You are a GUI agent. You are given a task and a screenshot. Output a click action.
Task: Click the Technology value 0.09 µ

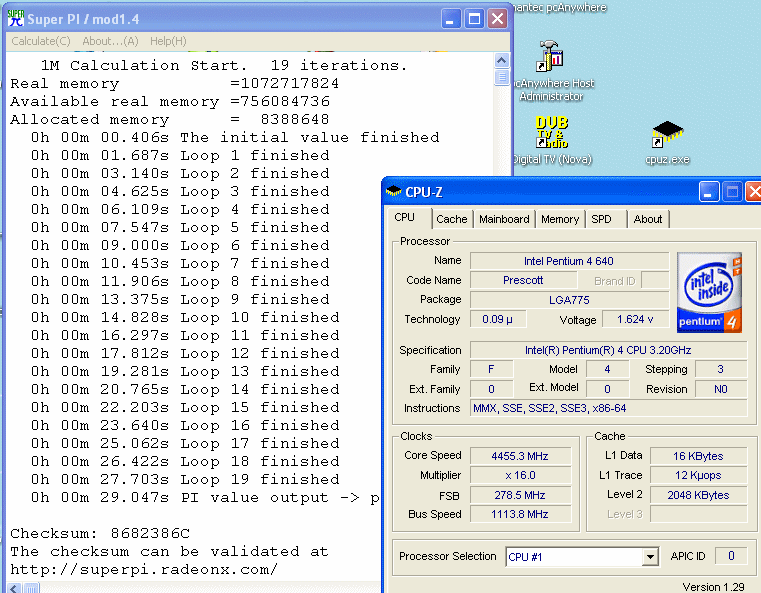pos(497,319)
